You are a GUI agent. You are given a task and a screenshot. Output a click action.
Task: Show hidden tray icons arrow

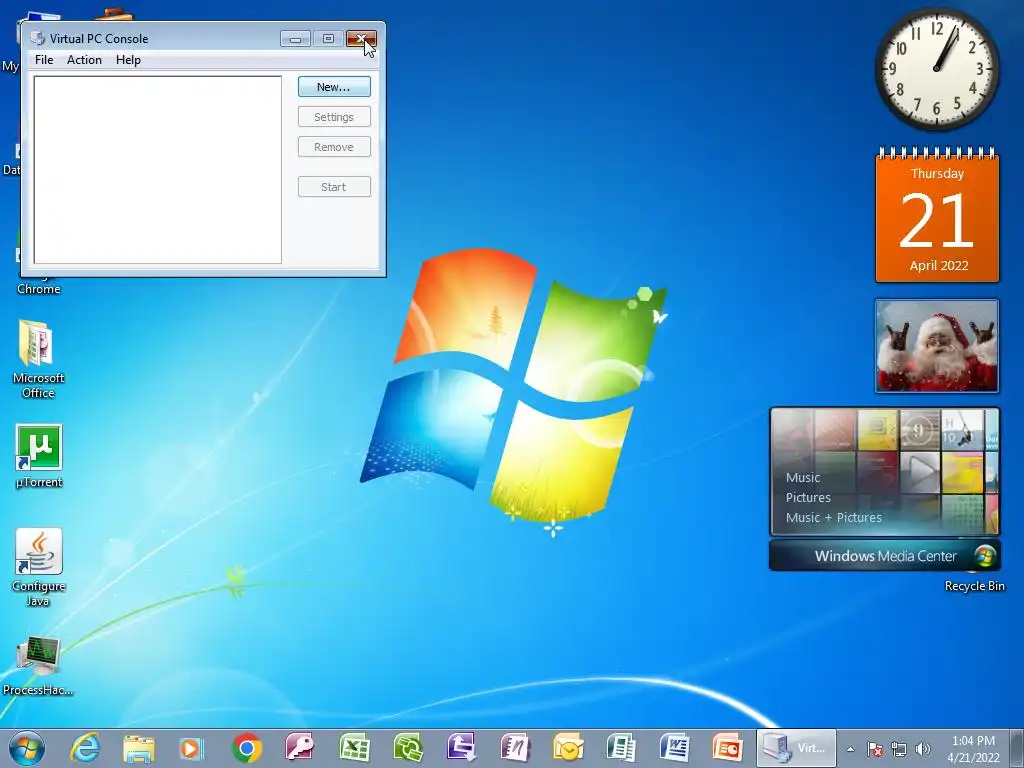(850, 749)
